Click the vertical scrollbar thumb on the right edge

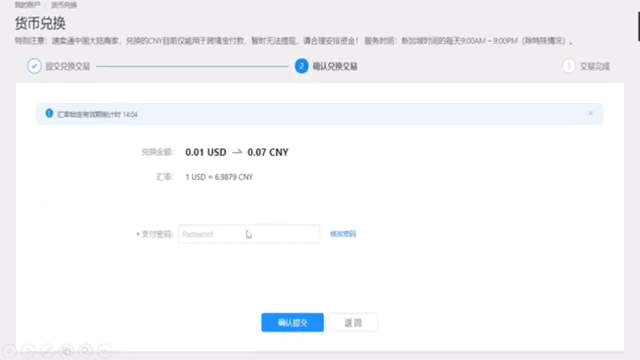(639, 27)
